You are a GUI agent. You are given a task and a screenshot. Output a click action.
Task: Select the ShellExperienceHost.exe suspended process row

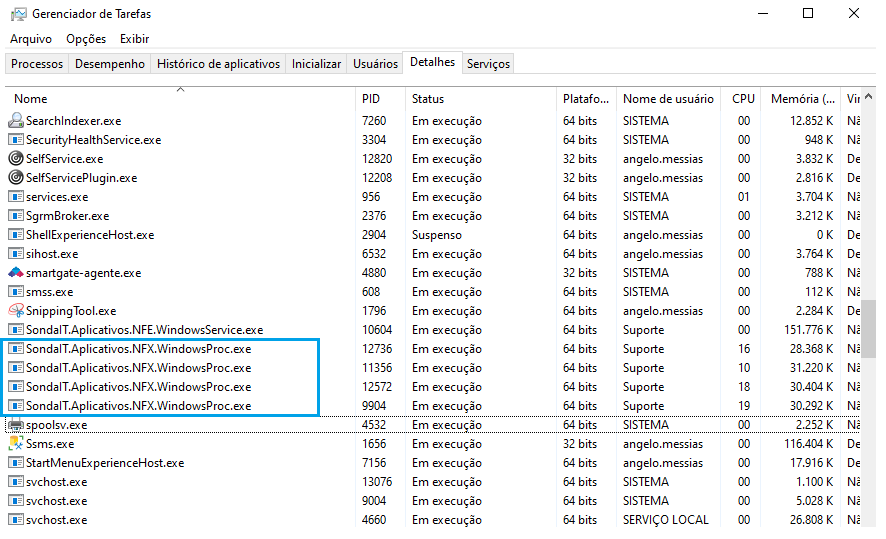[90, 235]
